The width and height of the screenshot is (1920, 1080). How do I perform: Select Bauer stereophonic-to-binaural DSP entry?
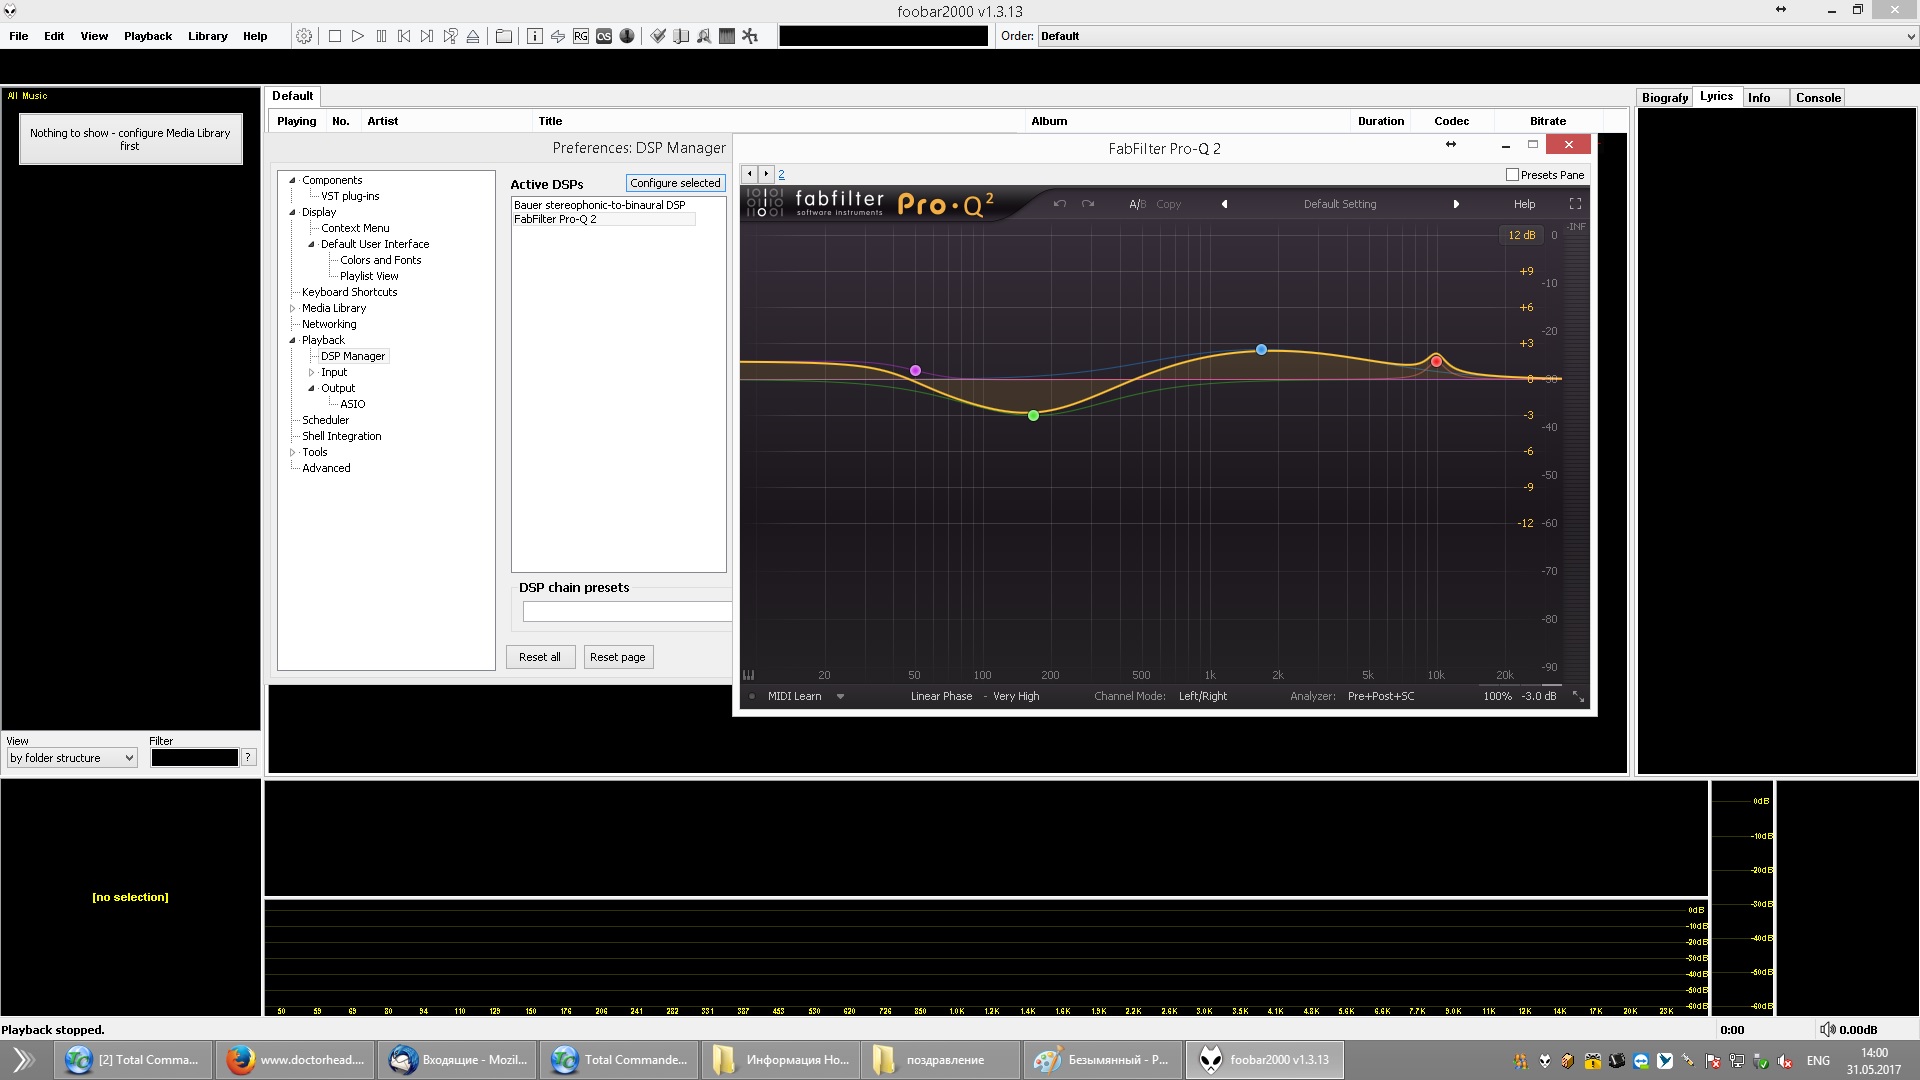point(600,205)
